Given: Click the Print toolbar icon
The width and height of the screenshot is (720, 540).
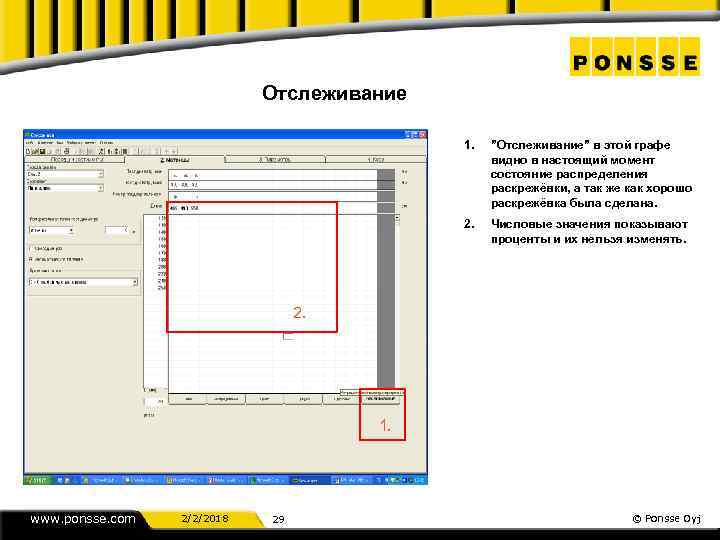Looking at the screenshot, I should (67, 151).
